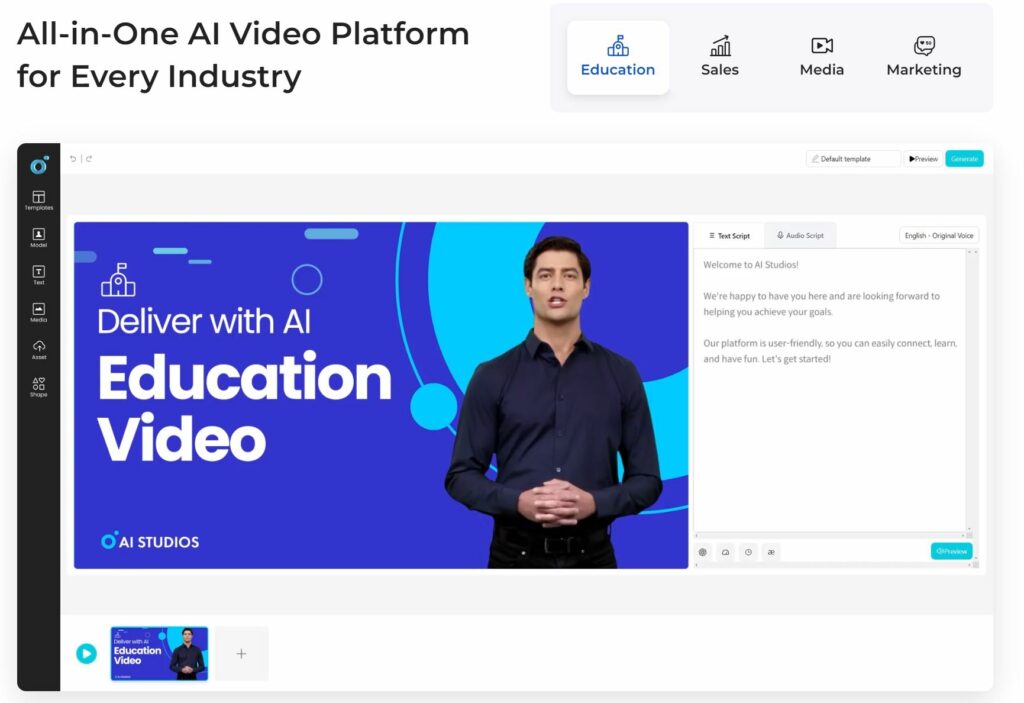Screen dimensions: 1024x703
Task: Click into the script text area
Action: point(829,392)
